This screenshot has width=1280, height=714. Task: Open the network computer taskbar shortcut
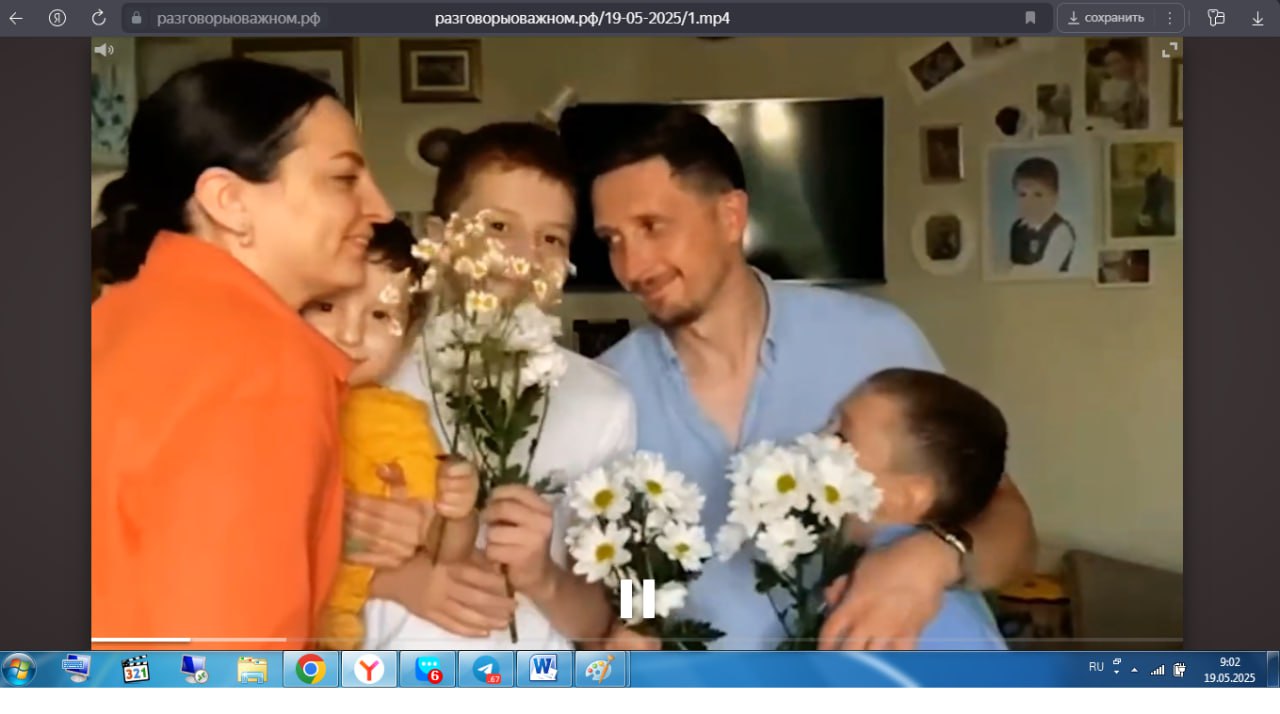coord(194,669)
